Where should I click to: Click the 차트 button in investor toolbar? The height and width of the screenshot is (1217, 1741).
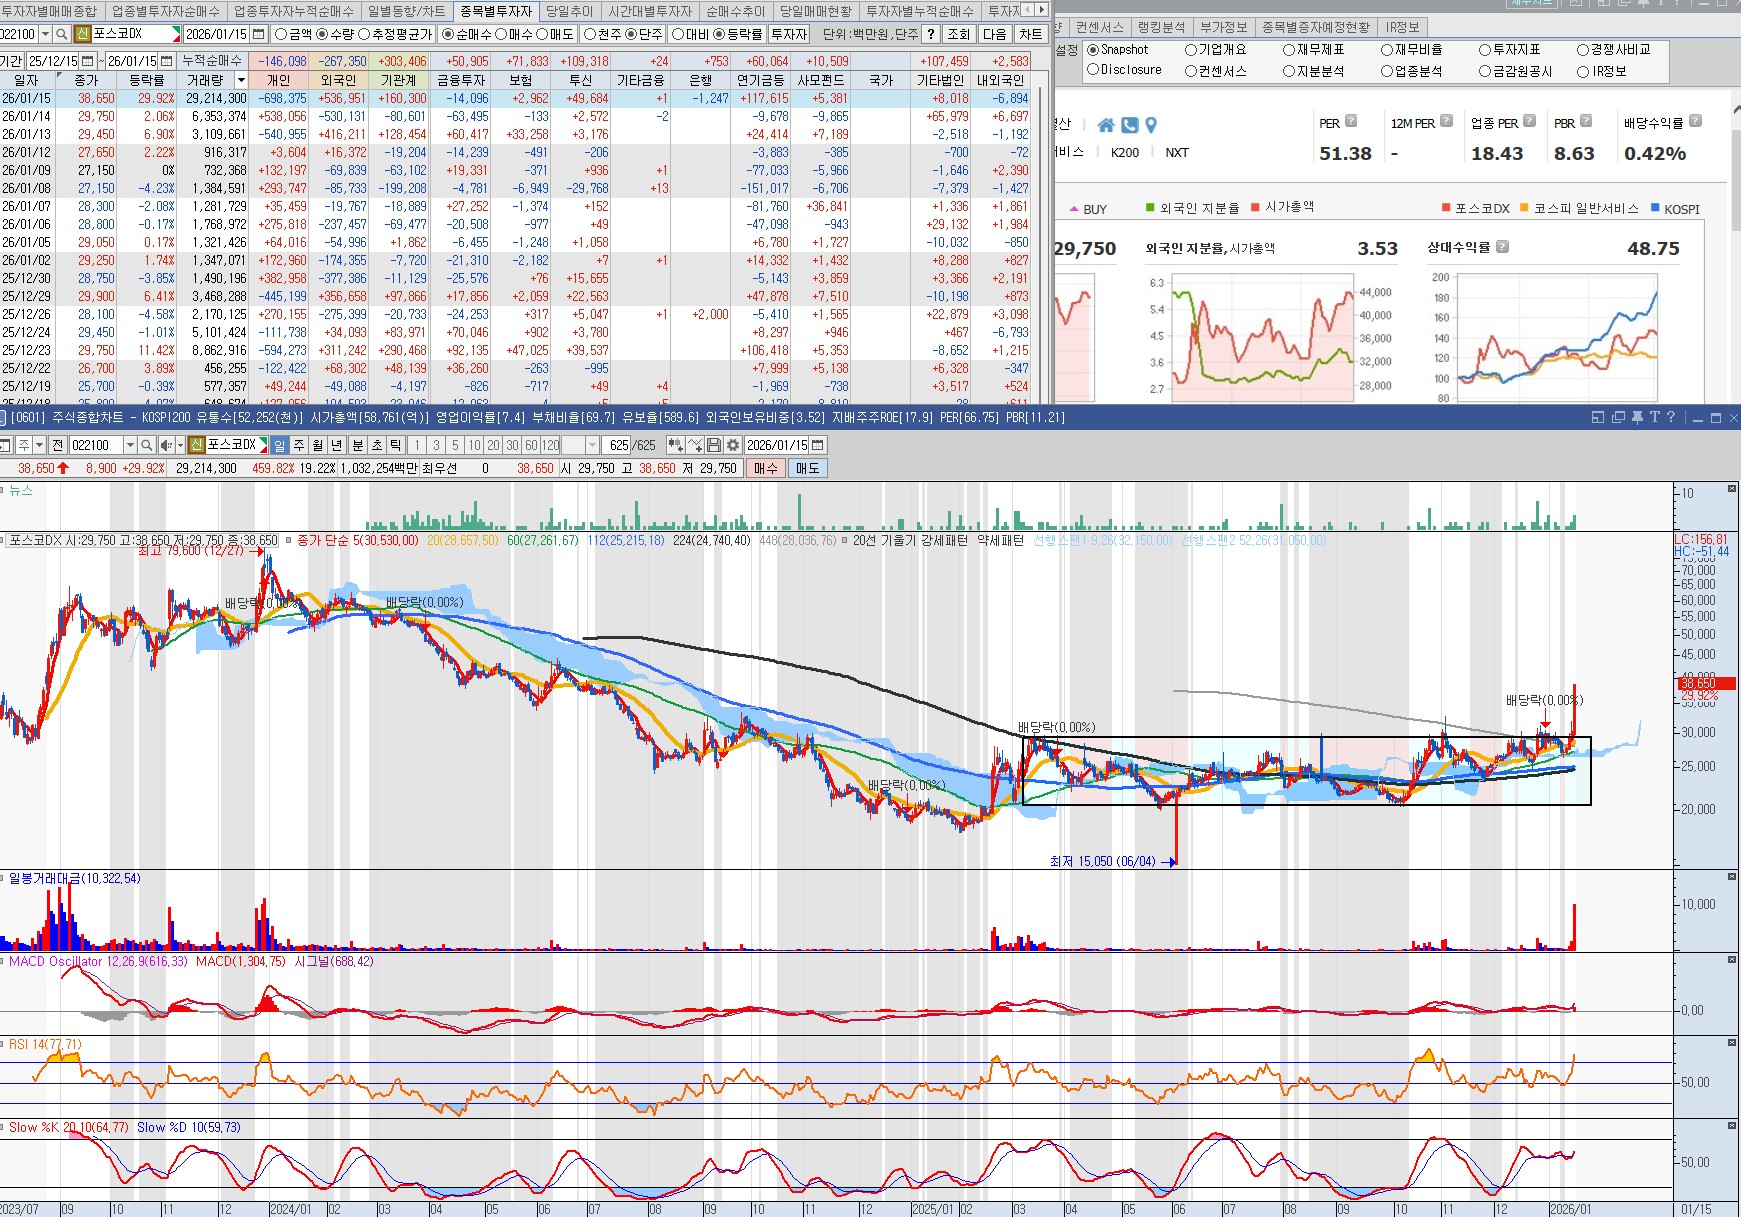pos(1030,34)
